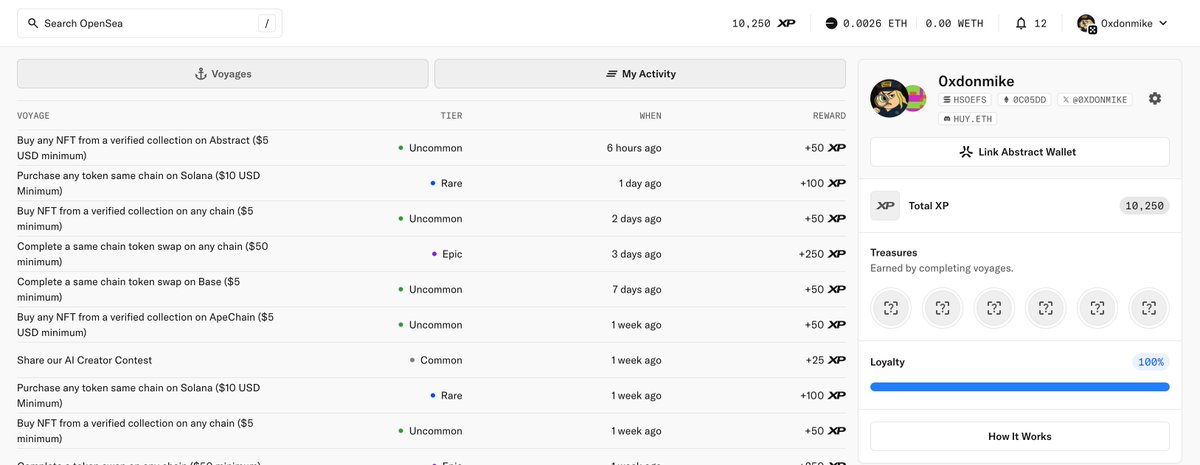Click the REWARD column header
This screenshot has height=465, width=1200.
pyautogui.click(x=829, y=116)
